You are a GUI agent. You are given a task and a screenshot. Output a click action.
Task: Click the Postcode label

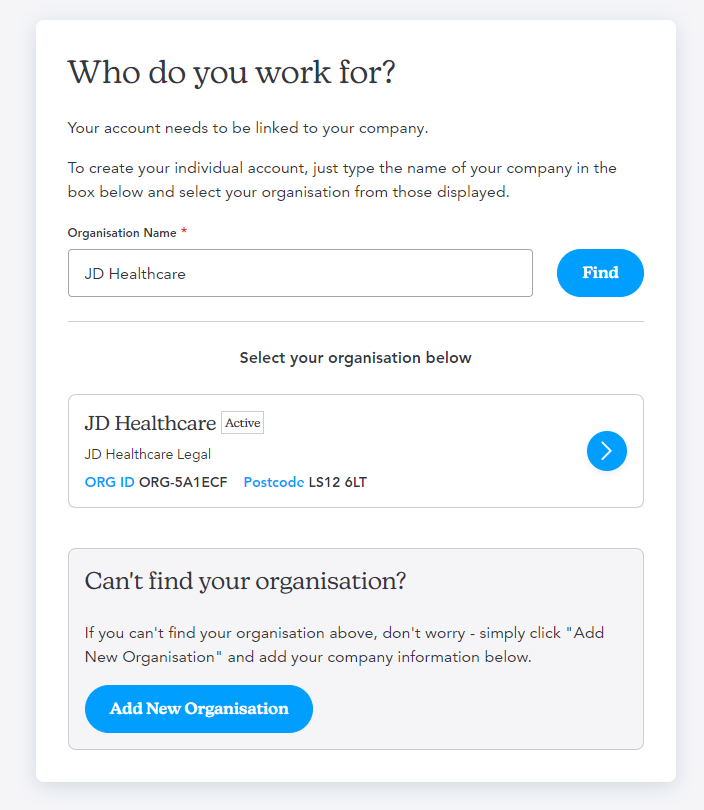(274, 482)
